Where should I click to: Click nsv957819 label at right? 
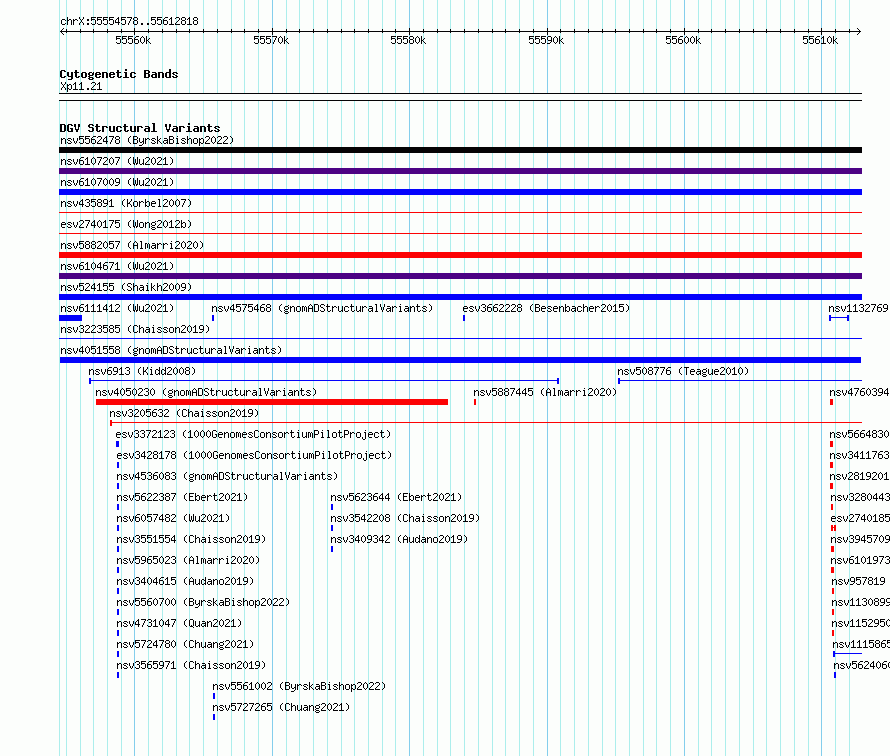pos(858,581)
